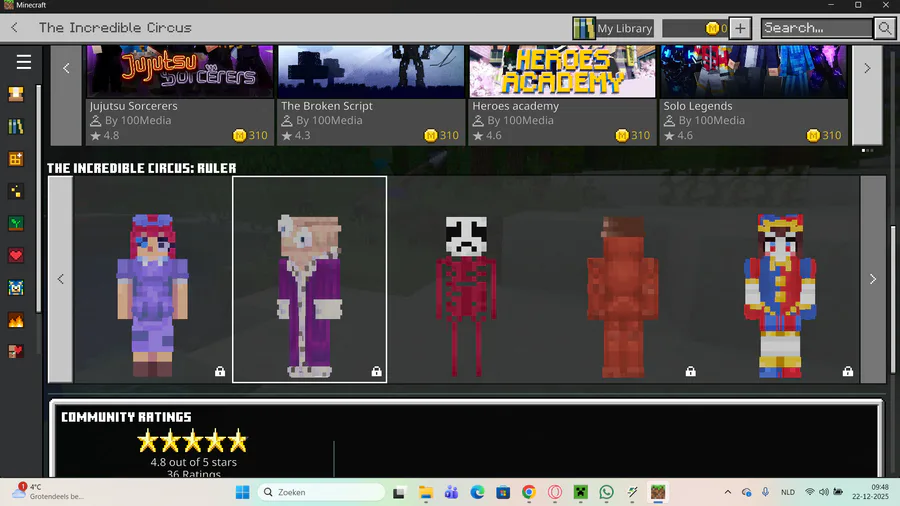Viewport: 900px width, 506px height.
Task: Open the bookshelf sidebar icon
Action: (x=16, y=127)
